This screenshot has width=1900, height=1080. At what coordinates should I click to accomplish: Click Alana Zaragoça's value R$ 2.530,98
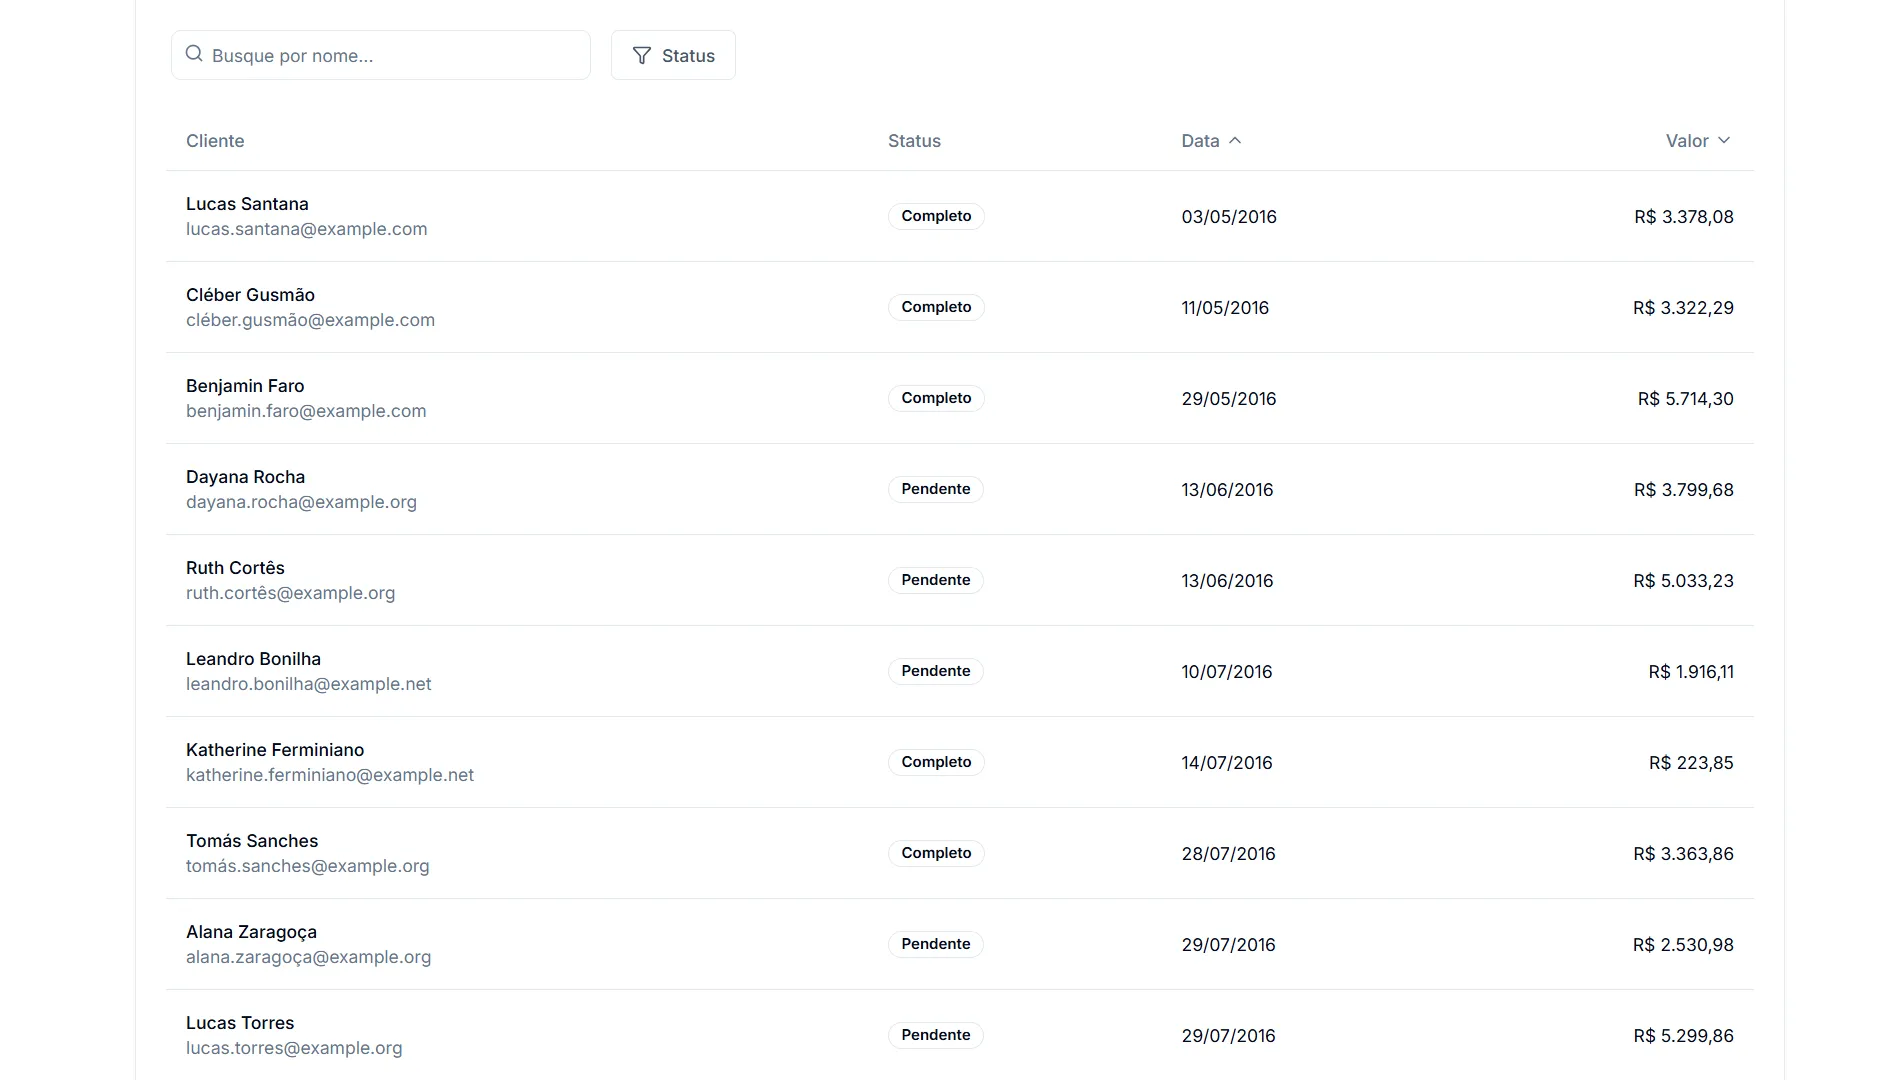click(x=1683, y=945)
